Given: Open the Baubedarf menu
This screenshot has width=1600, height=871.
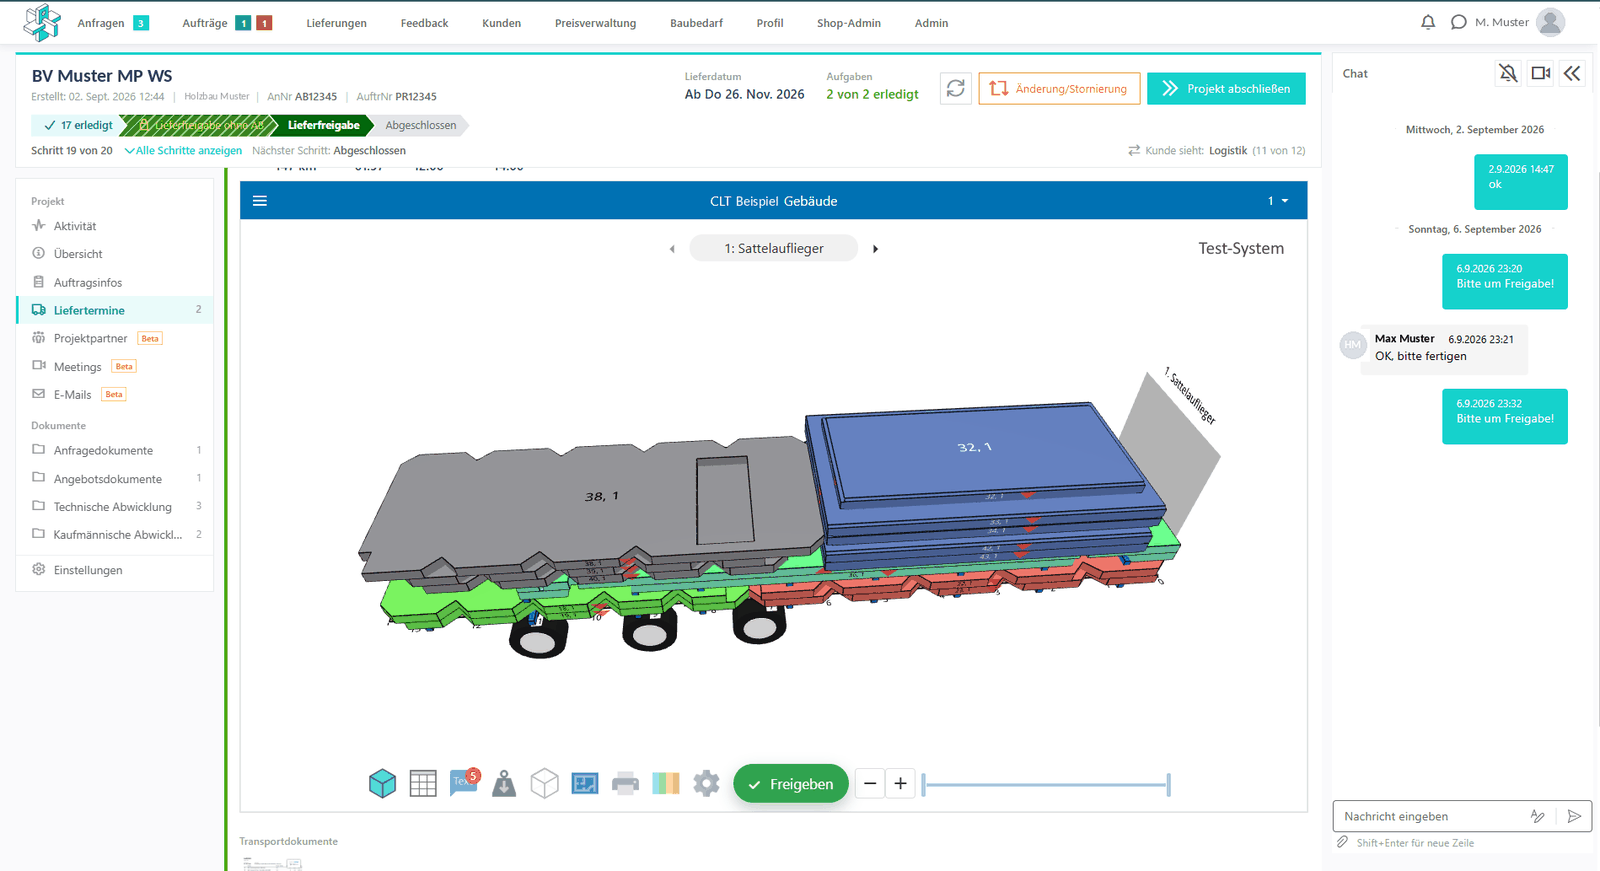Looking at the screenshot, I should 696,23.
